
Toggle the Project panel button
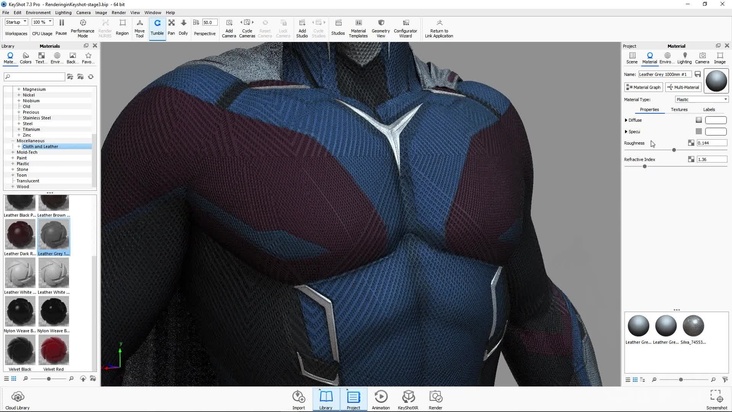[x=353, y=400]
